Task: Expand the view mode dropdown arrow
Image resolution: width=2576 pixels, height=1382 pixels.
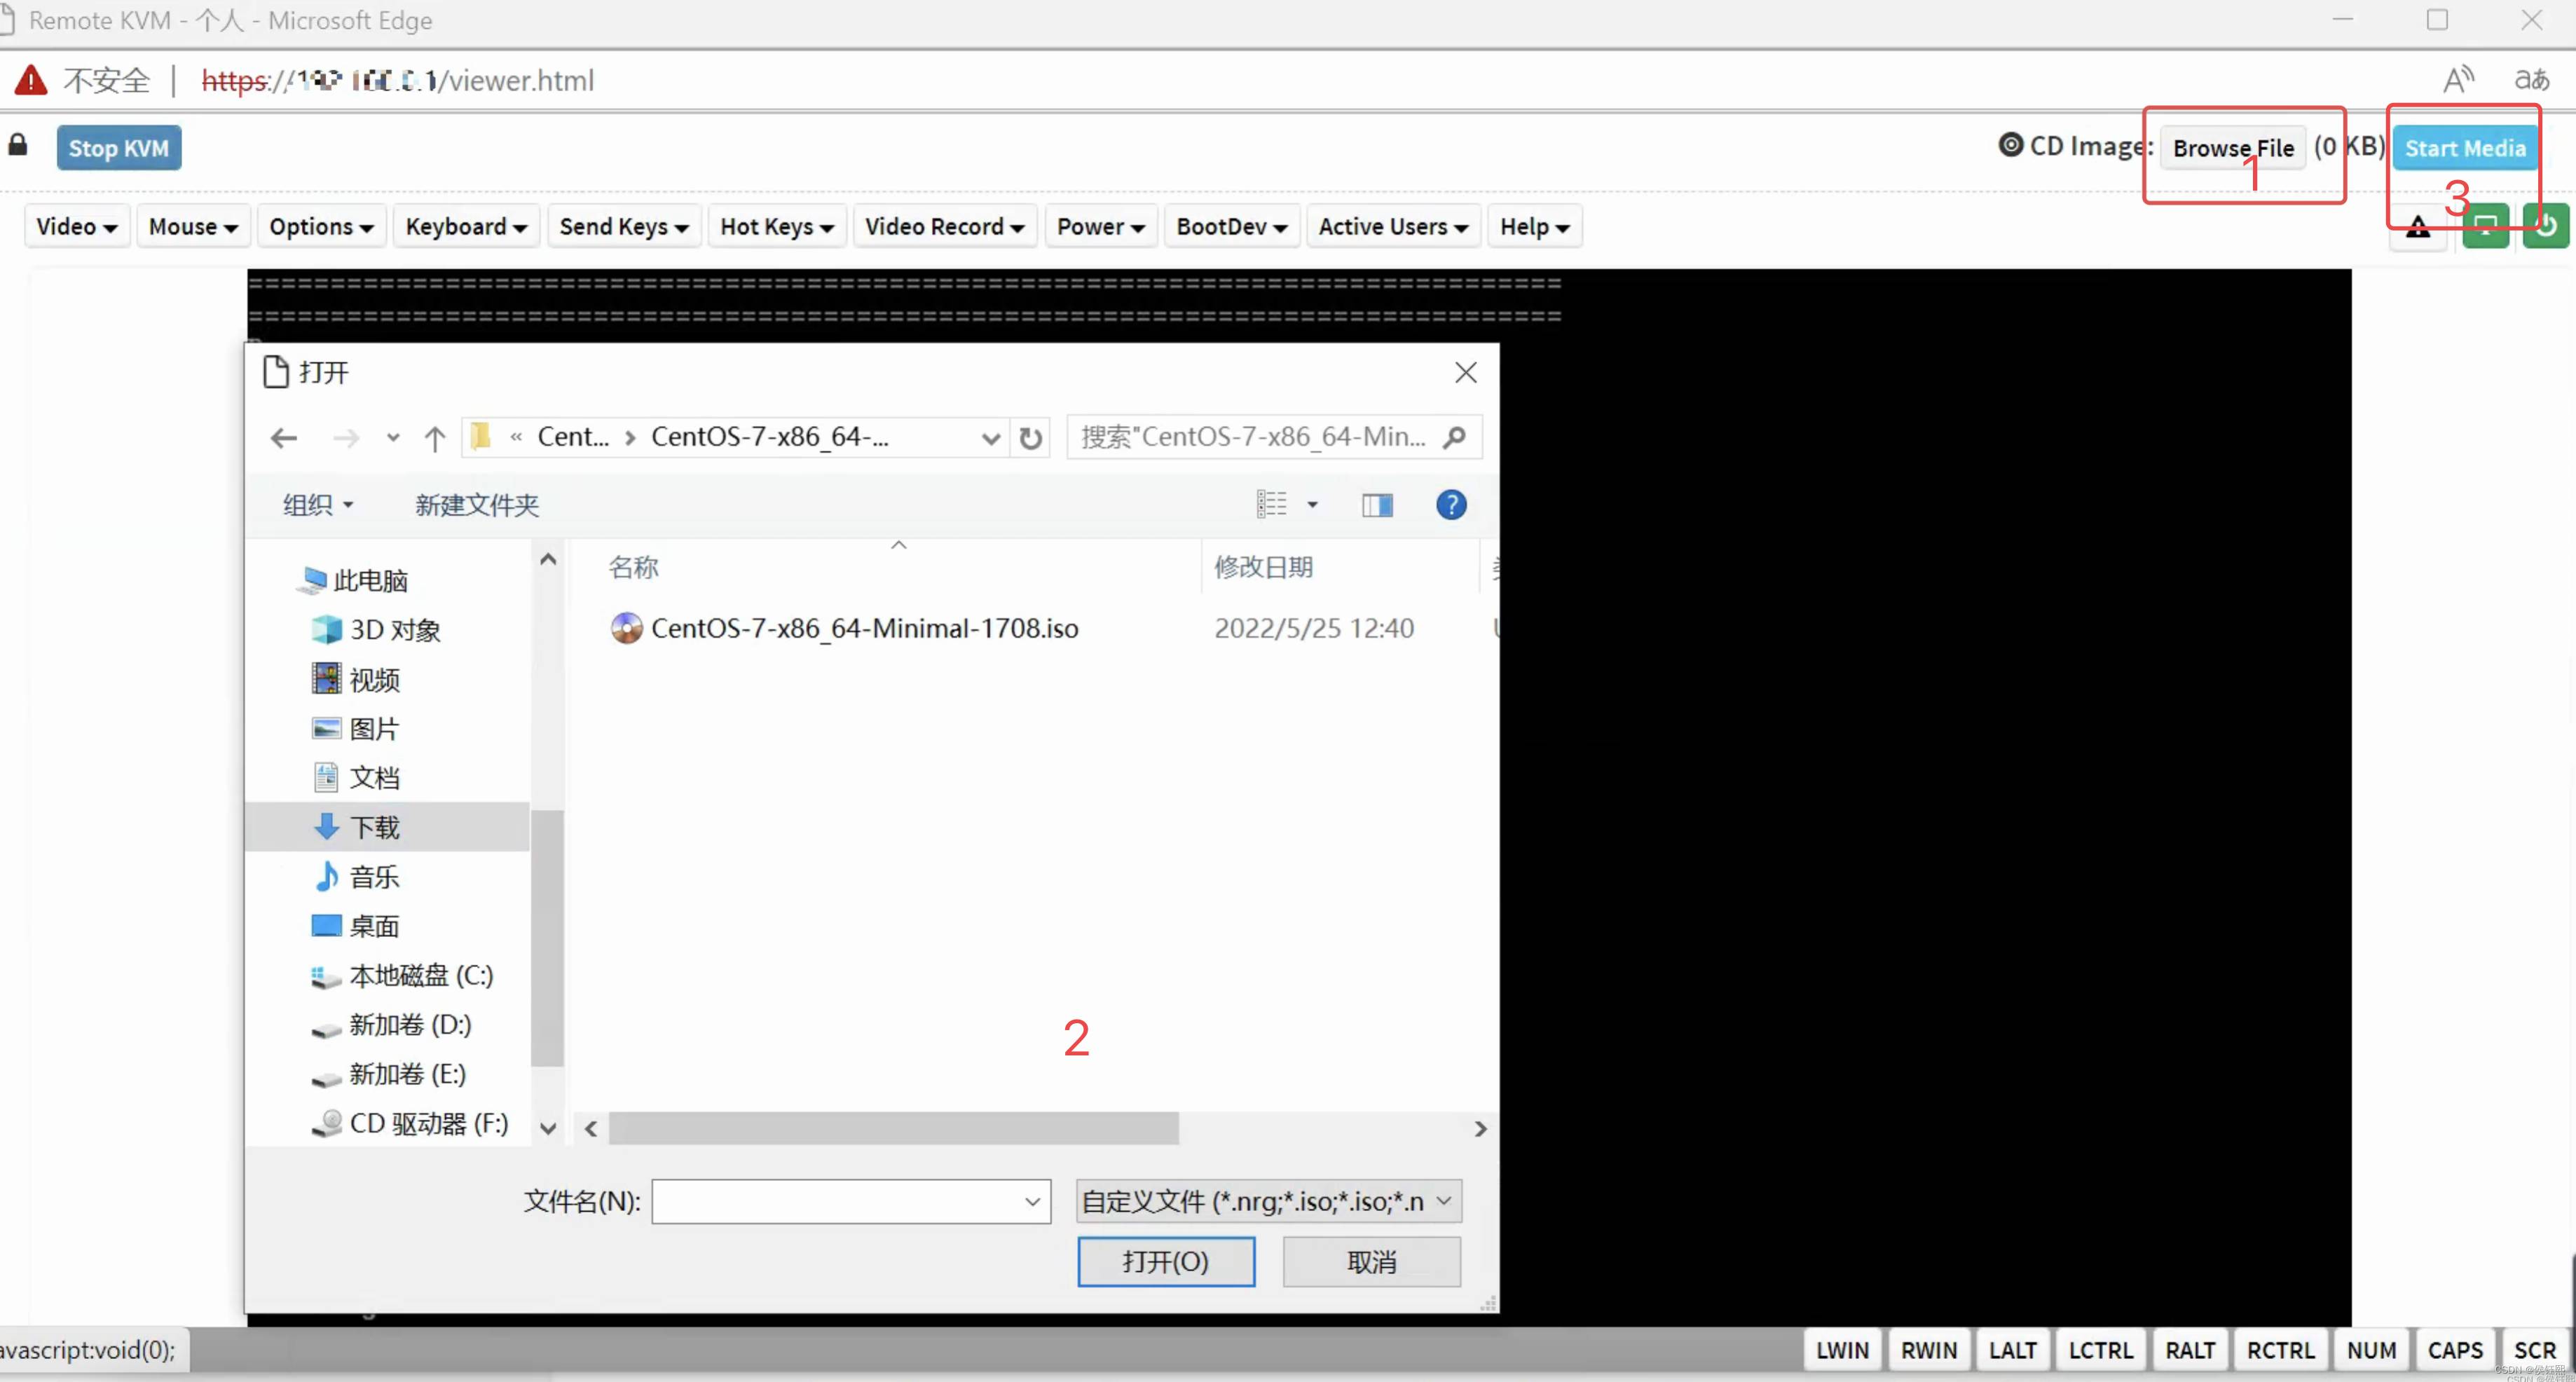Action: [1312, 505]
